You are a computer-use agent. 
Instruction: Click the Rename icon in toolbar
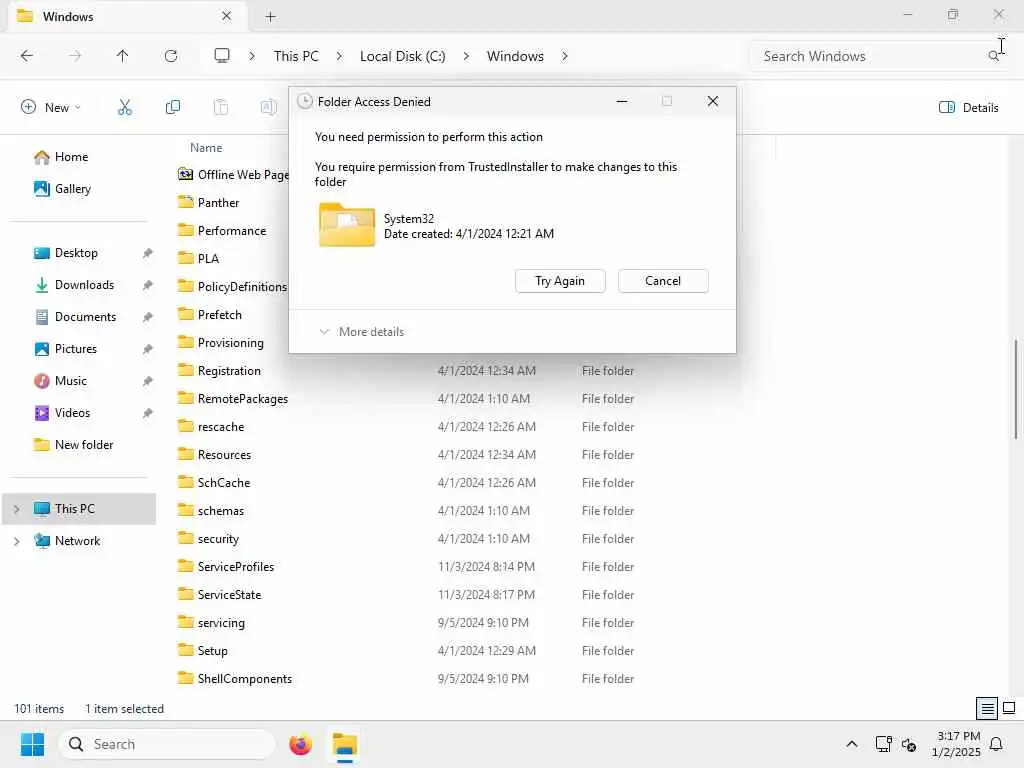(x=268, y=107)
